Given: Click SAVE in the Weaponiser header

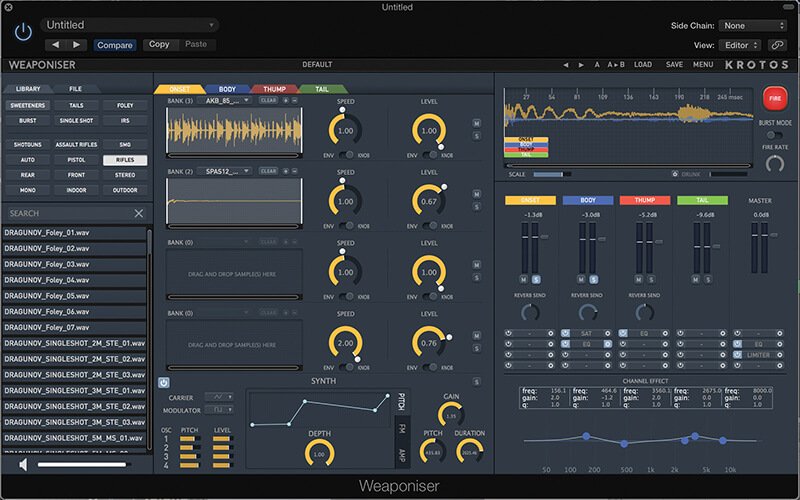Looking at the screenshot, I should tap(674, 65).
